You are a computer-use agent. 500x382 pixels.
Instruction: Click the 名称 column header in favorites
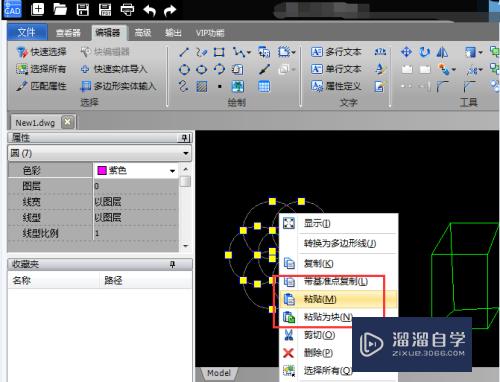(54, 280)
